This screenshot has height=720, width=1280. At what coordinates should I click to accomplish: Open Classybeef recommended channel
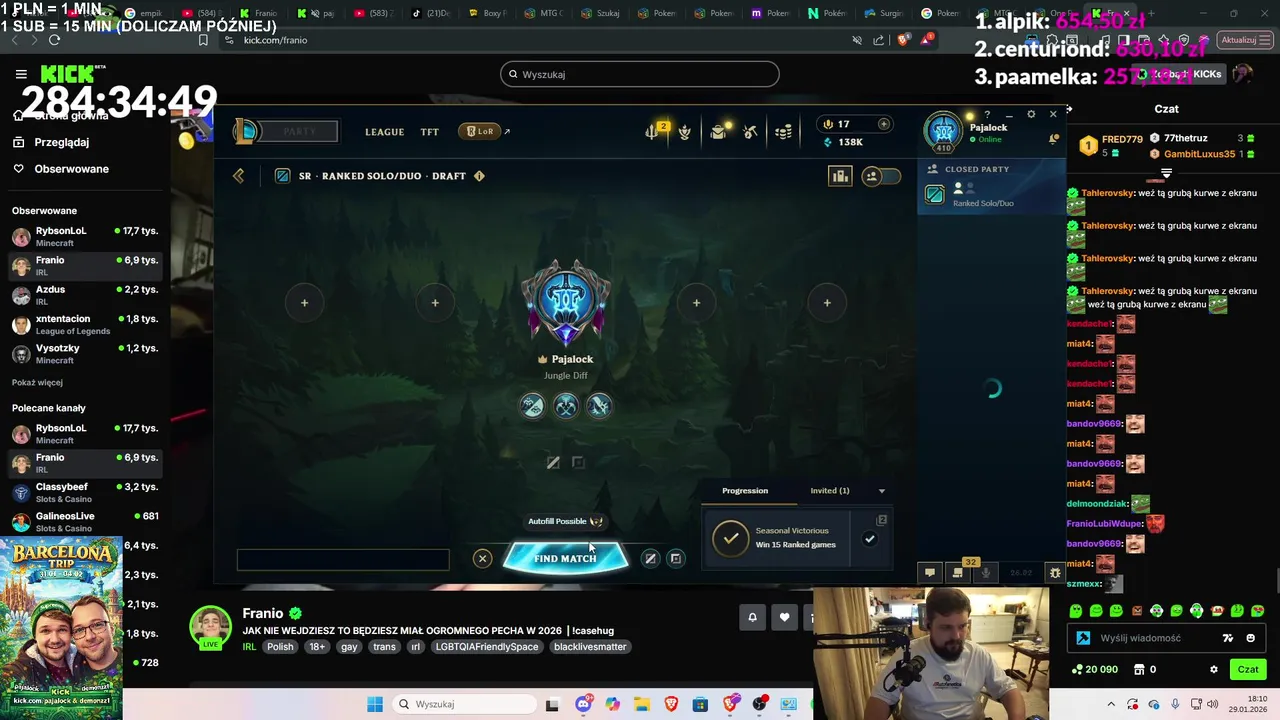pyautogui.click(x=85, y=492)
